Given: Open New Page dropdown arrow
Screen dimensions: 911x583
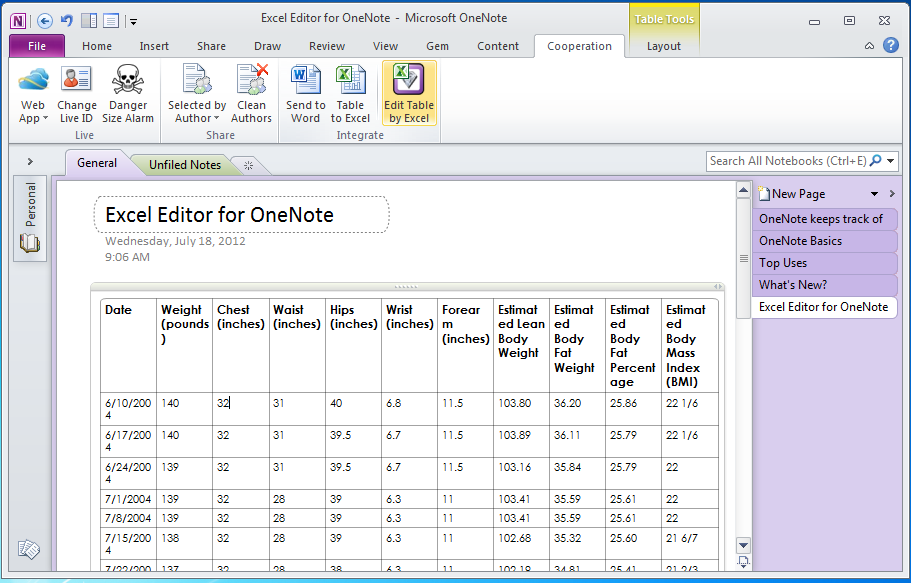Looking at the screenshot, I should (874, 194).
